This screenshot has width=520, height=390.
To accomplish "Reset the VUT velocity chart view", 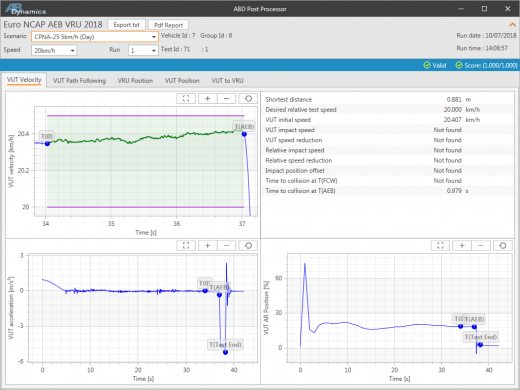I will pyautogui.click(x=248, y=98).
